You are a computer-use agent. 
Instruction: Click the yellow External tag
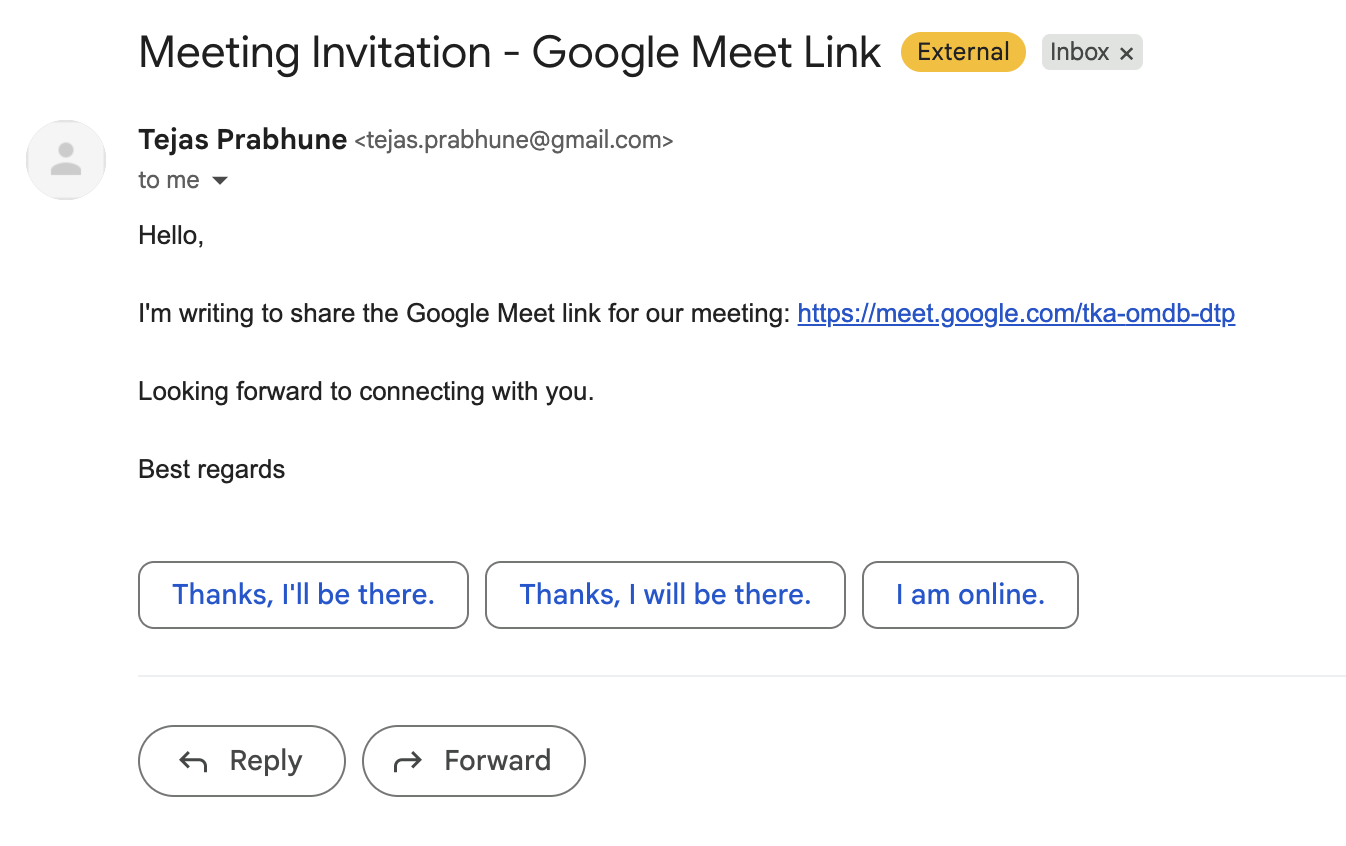point(963,52)
